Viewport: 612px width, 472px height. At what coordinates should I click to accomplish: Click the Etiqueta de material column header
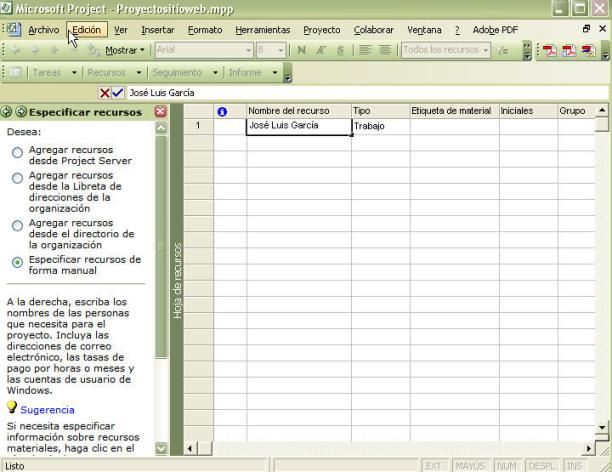coord(454,111)
